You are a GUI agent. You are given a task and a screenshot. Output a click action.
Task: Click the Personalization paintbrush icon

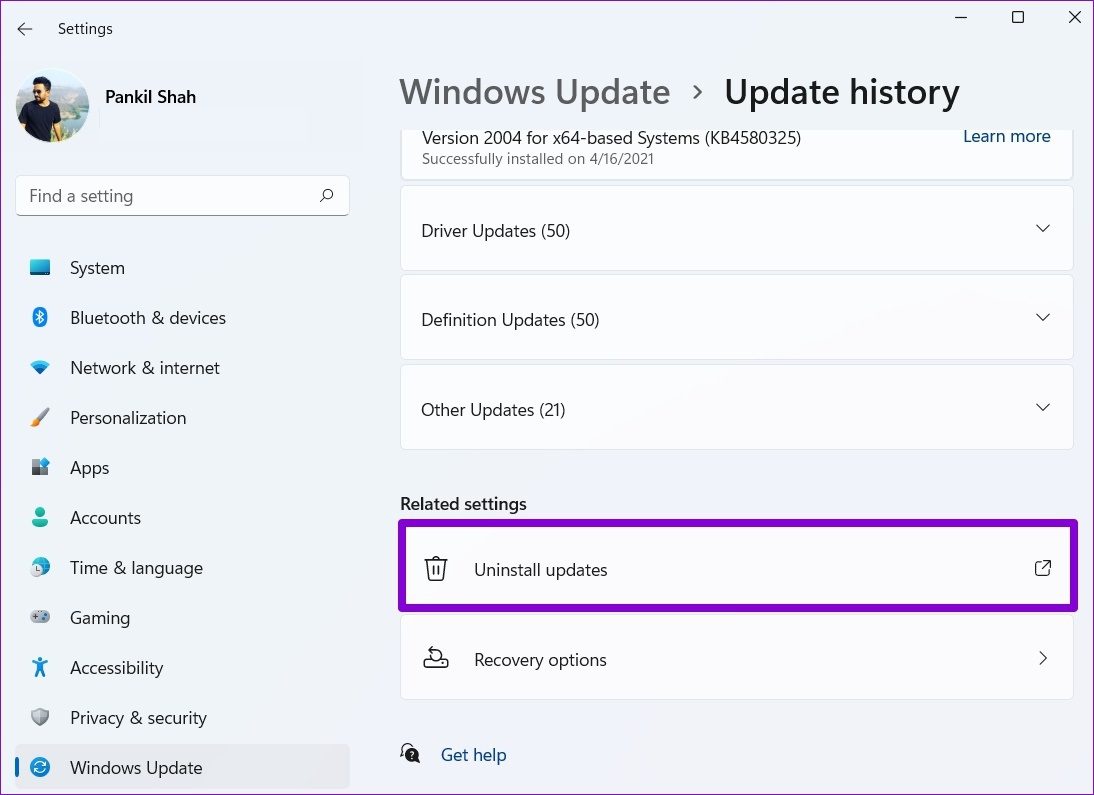click(x=40, y=418)
